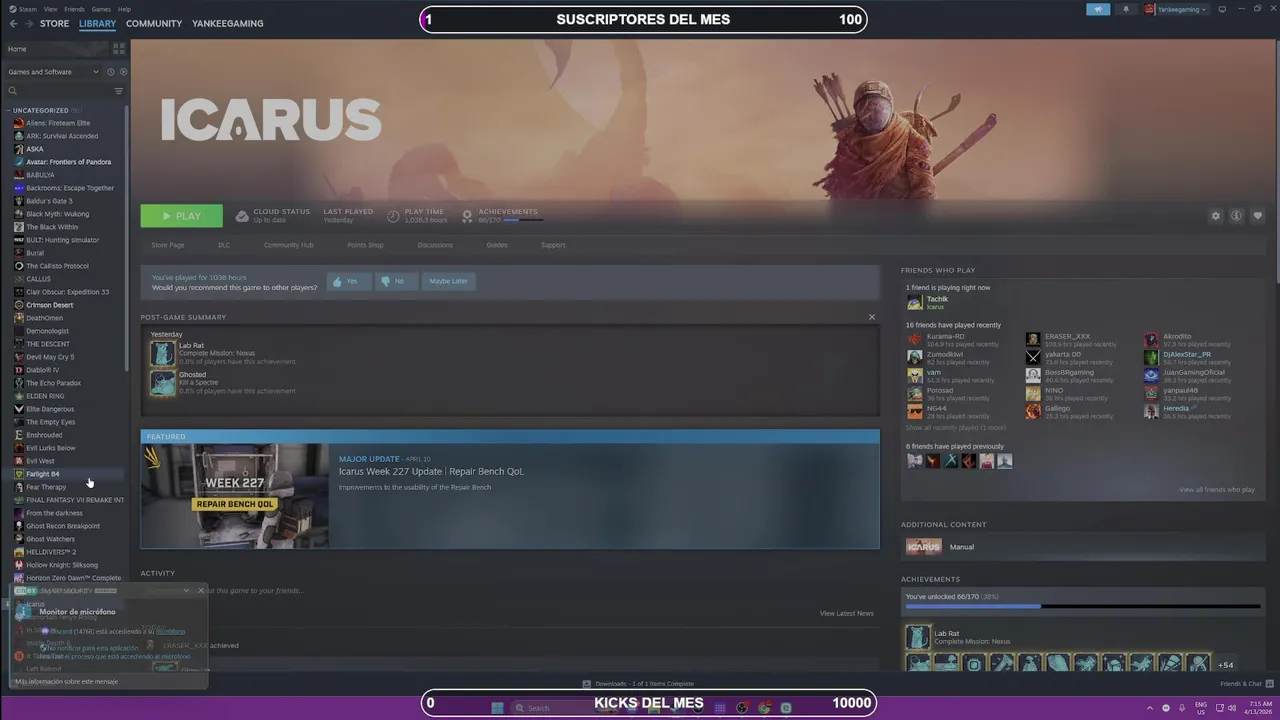Toggle the ready-to-play filter icon

click(123, 72)
